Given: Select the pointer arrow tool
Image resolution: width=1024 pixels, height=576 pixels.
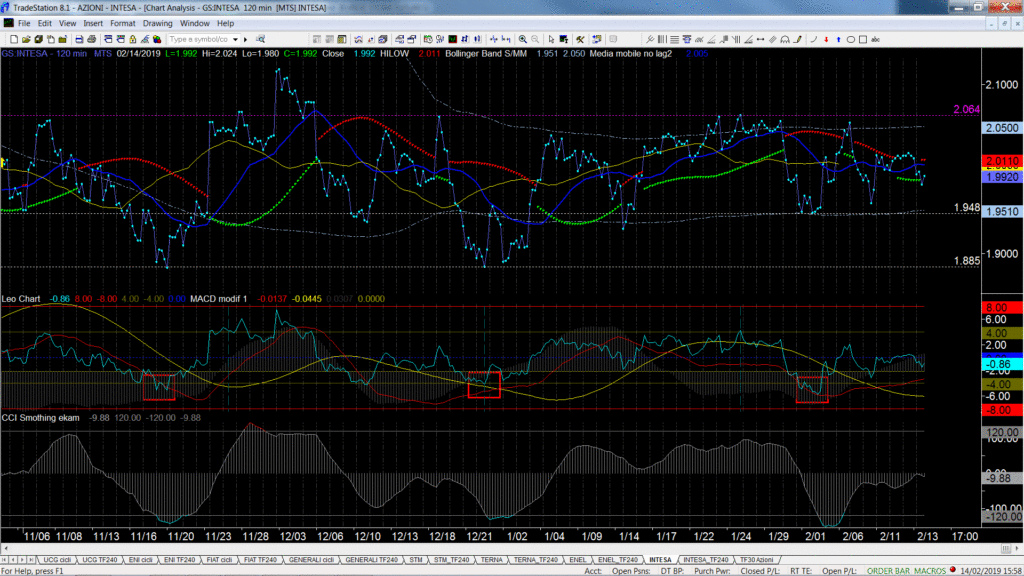Looking at the screenshot, I should click(x=551, y=39).
